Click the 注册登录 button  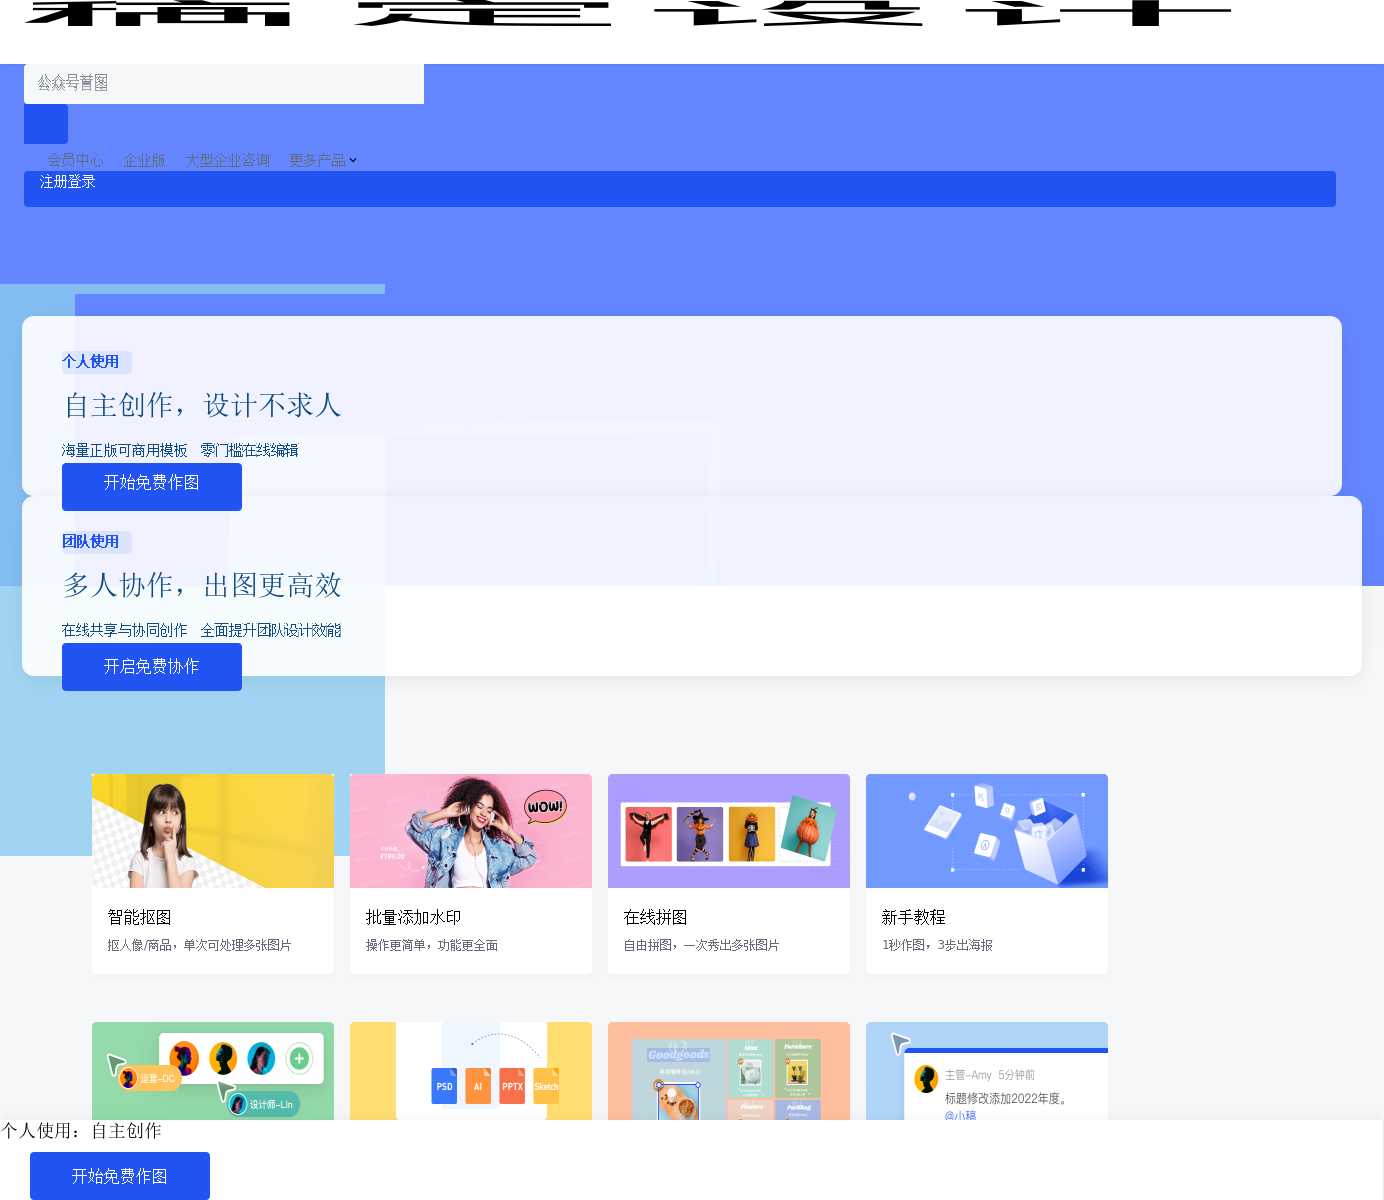tap(680, 189)
